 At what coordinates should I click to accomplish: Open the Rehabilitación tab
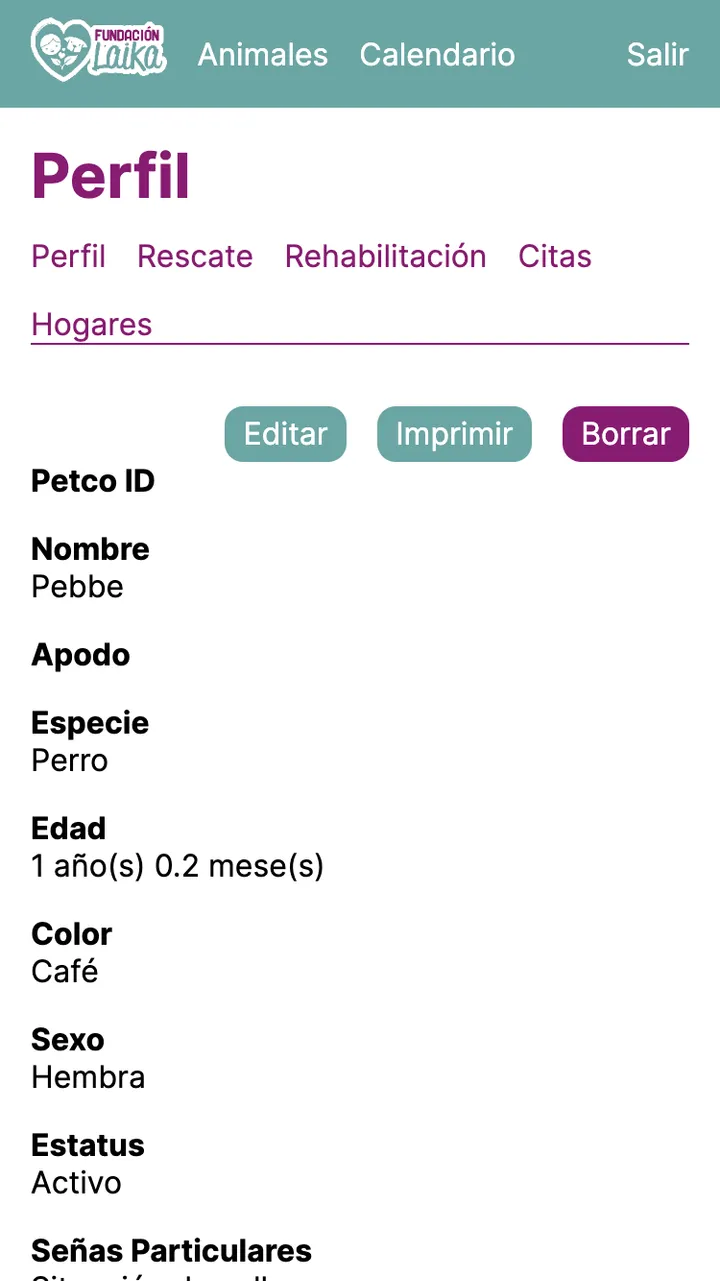coord(385,256)
